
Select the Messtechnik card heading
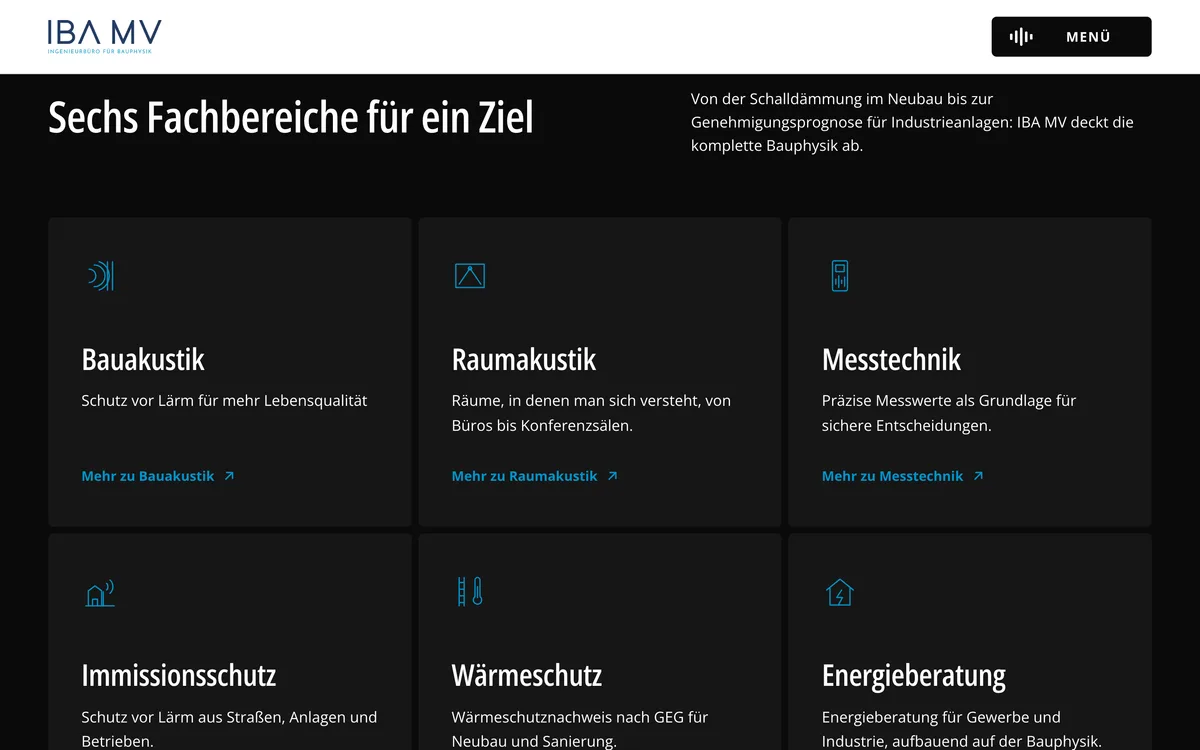click(x=891, y=359)
